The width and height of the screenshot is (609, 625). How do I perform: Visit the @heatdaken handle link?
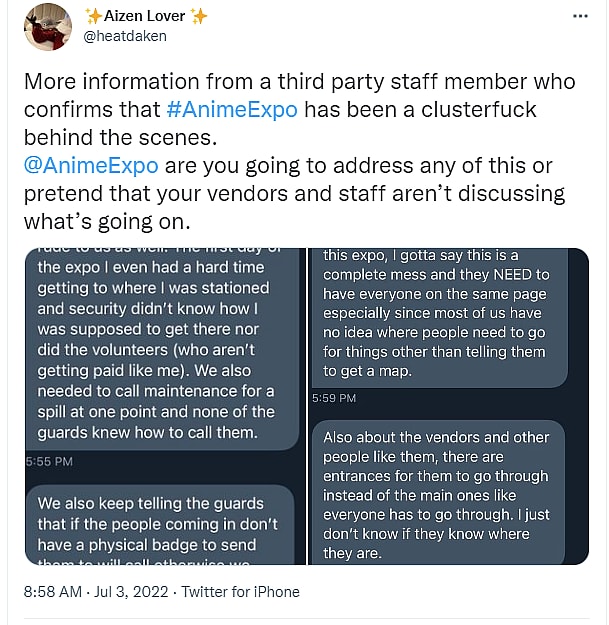124,36
